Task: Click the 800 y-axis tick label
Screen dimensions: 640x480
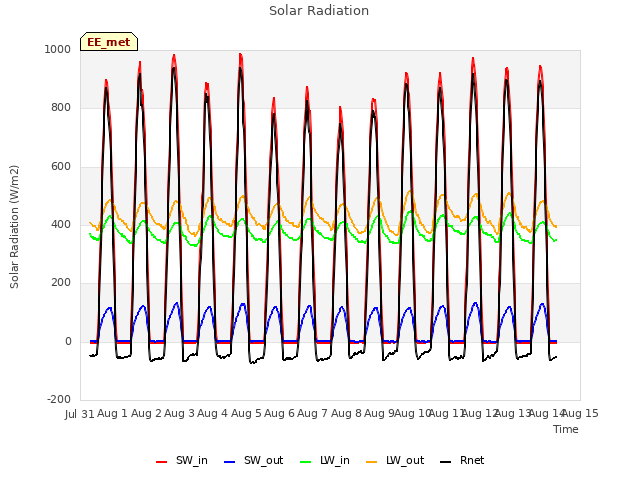Action: click(61, 108)
